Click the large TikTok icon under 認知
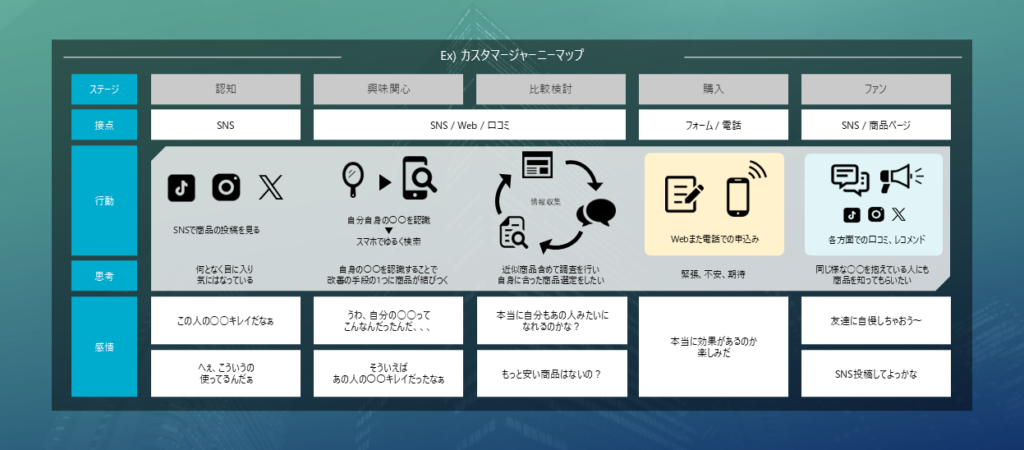 [181, 187]
